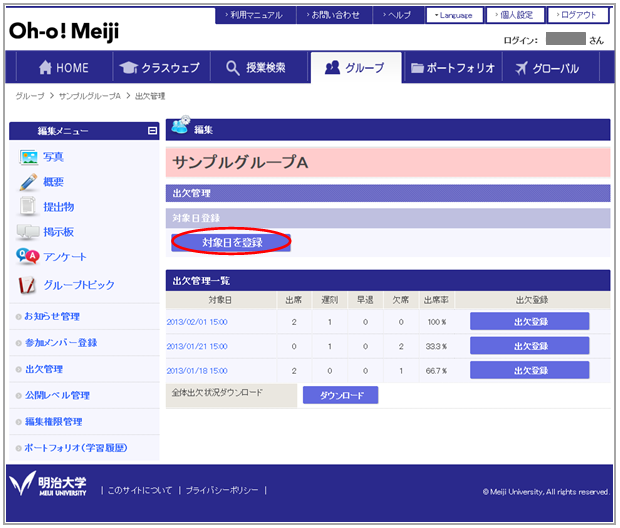Open 参加メンバー登録 in the sidebar

click(61, 343)
